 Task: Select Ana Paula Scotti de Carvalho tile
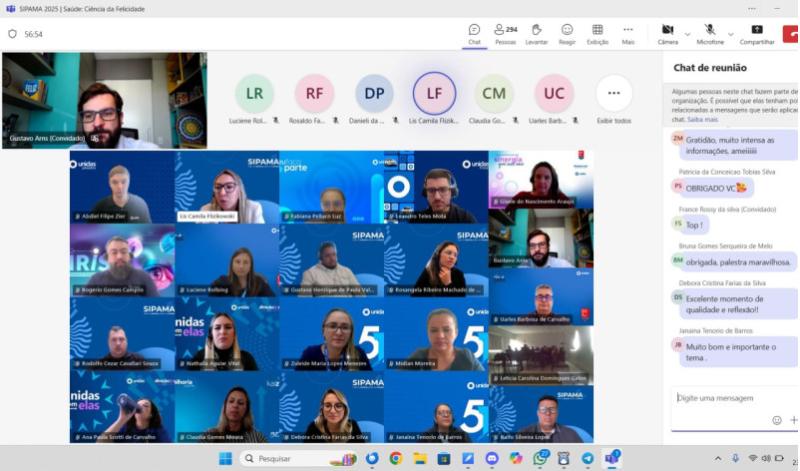pyautogui.click(x=122, y=407)
